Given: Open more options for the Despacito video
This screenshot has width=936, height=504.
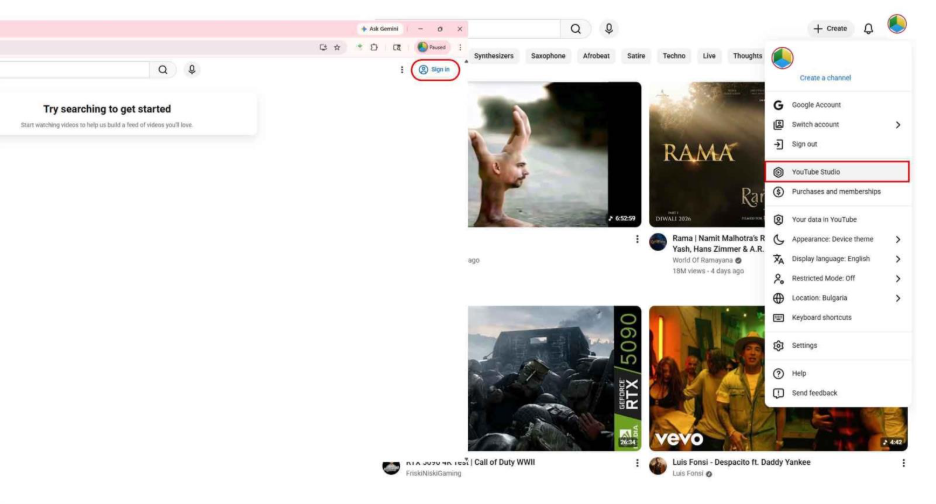Looking at the screenshot, I should pos(904,463).
